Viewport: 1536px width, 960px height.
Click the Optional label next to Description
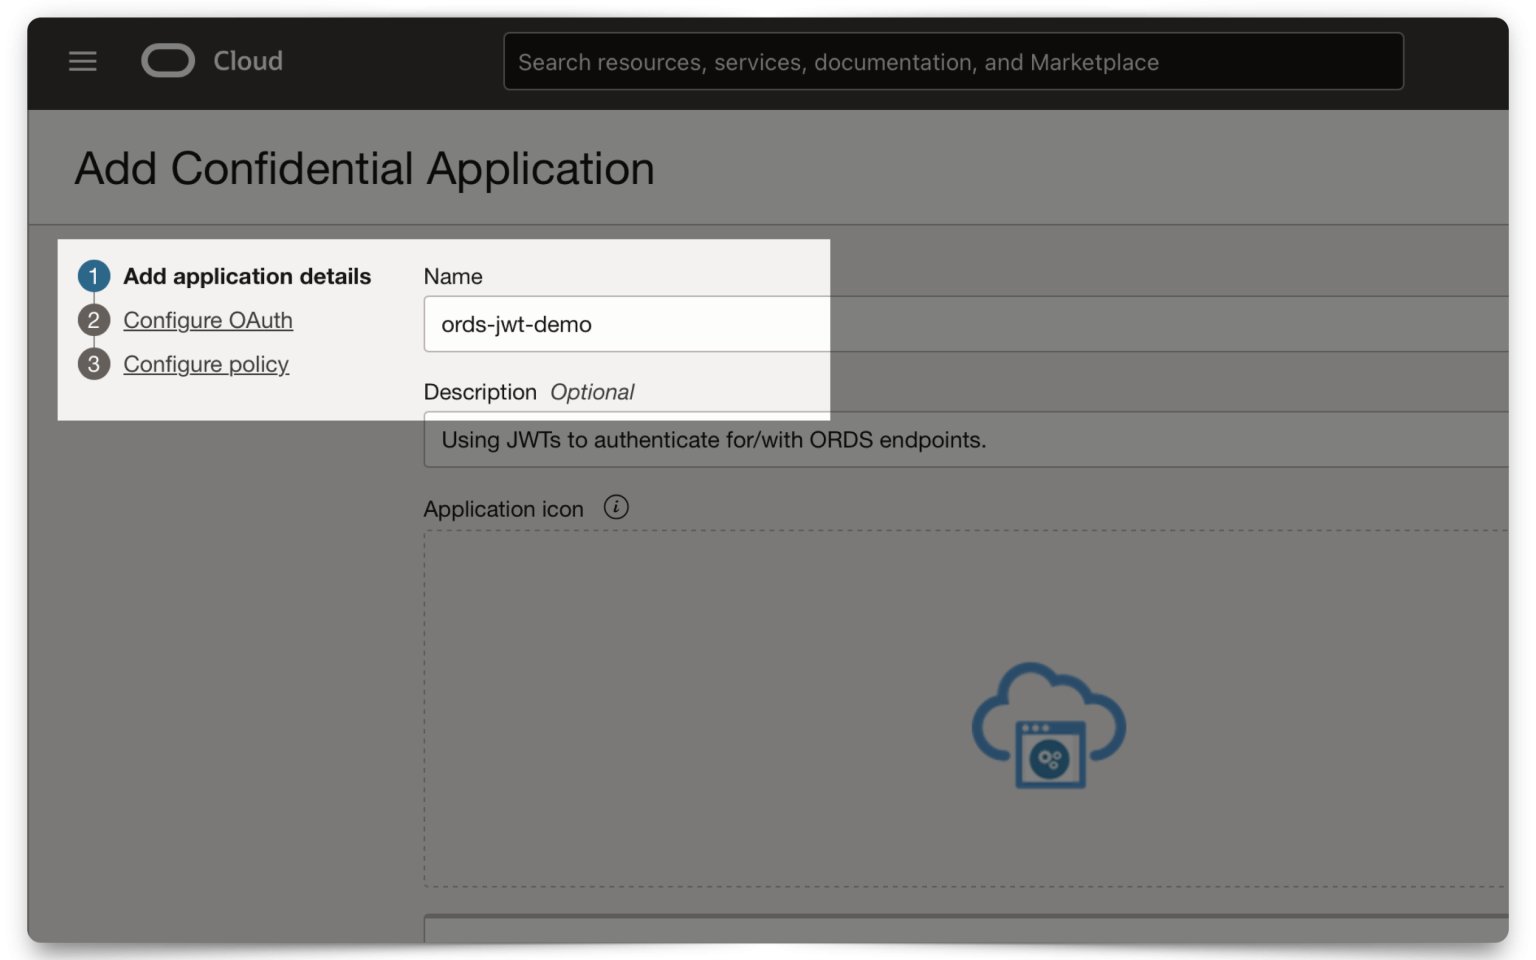tap(592, 391)
